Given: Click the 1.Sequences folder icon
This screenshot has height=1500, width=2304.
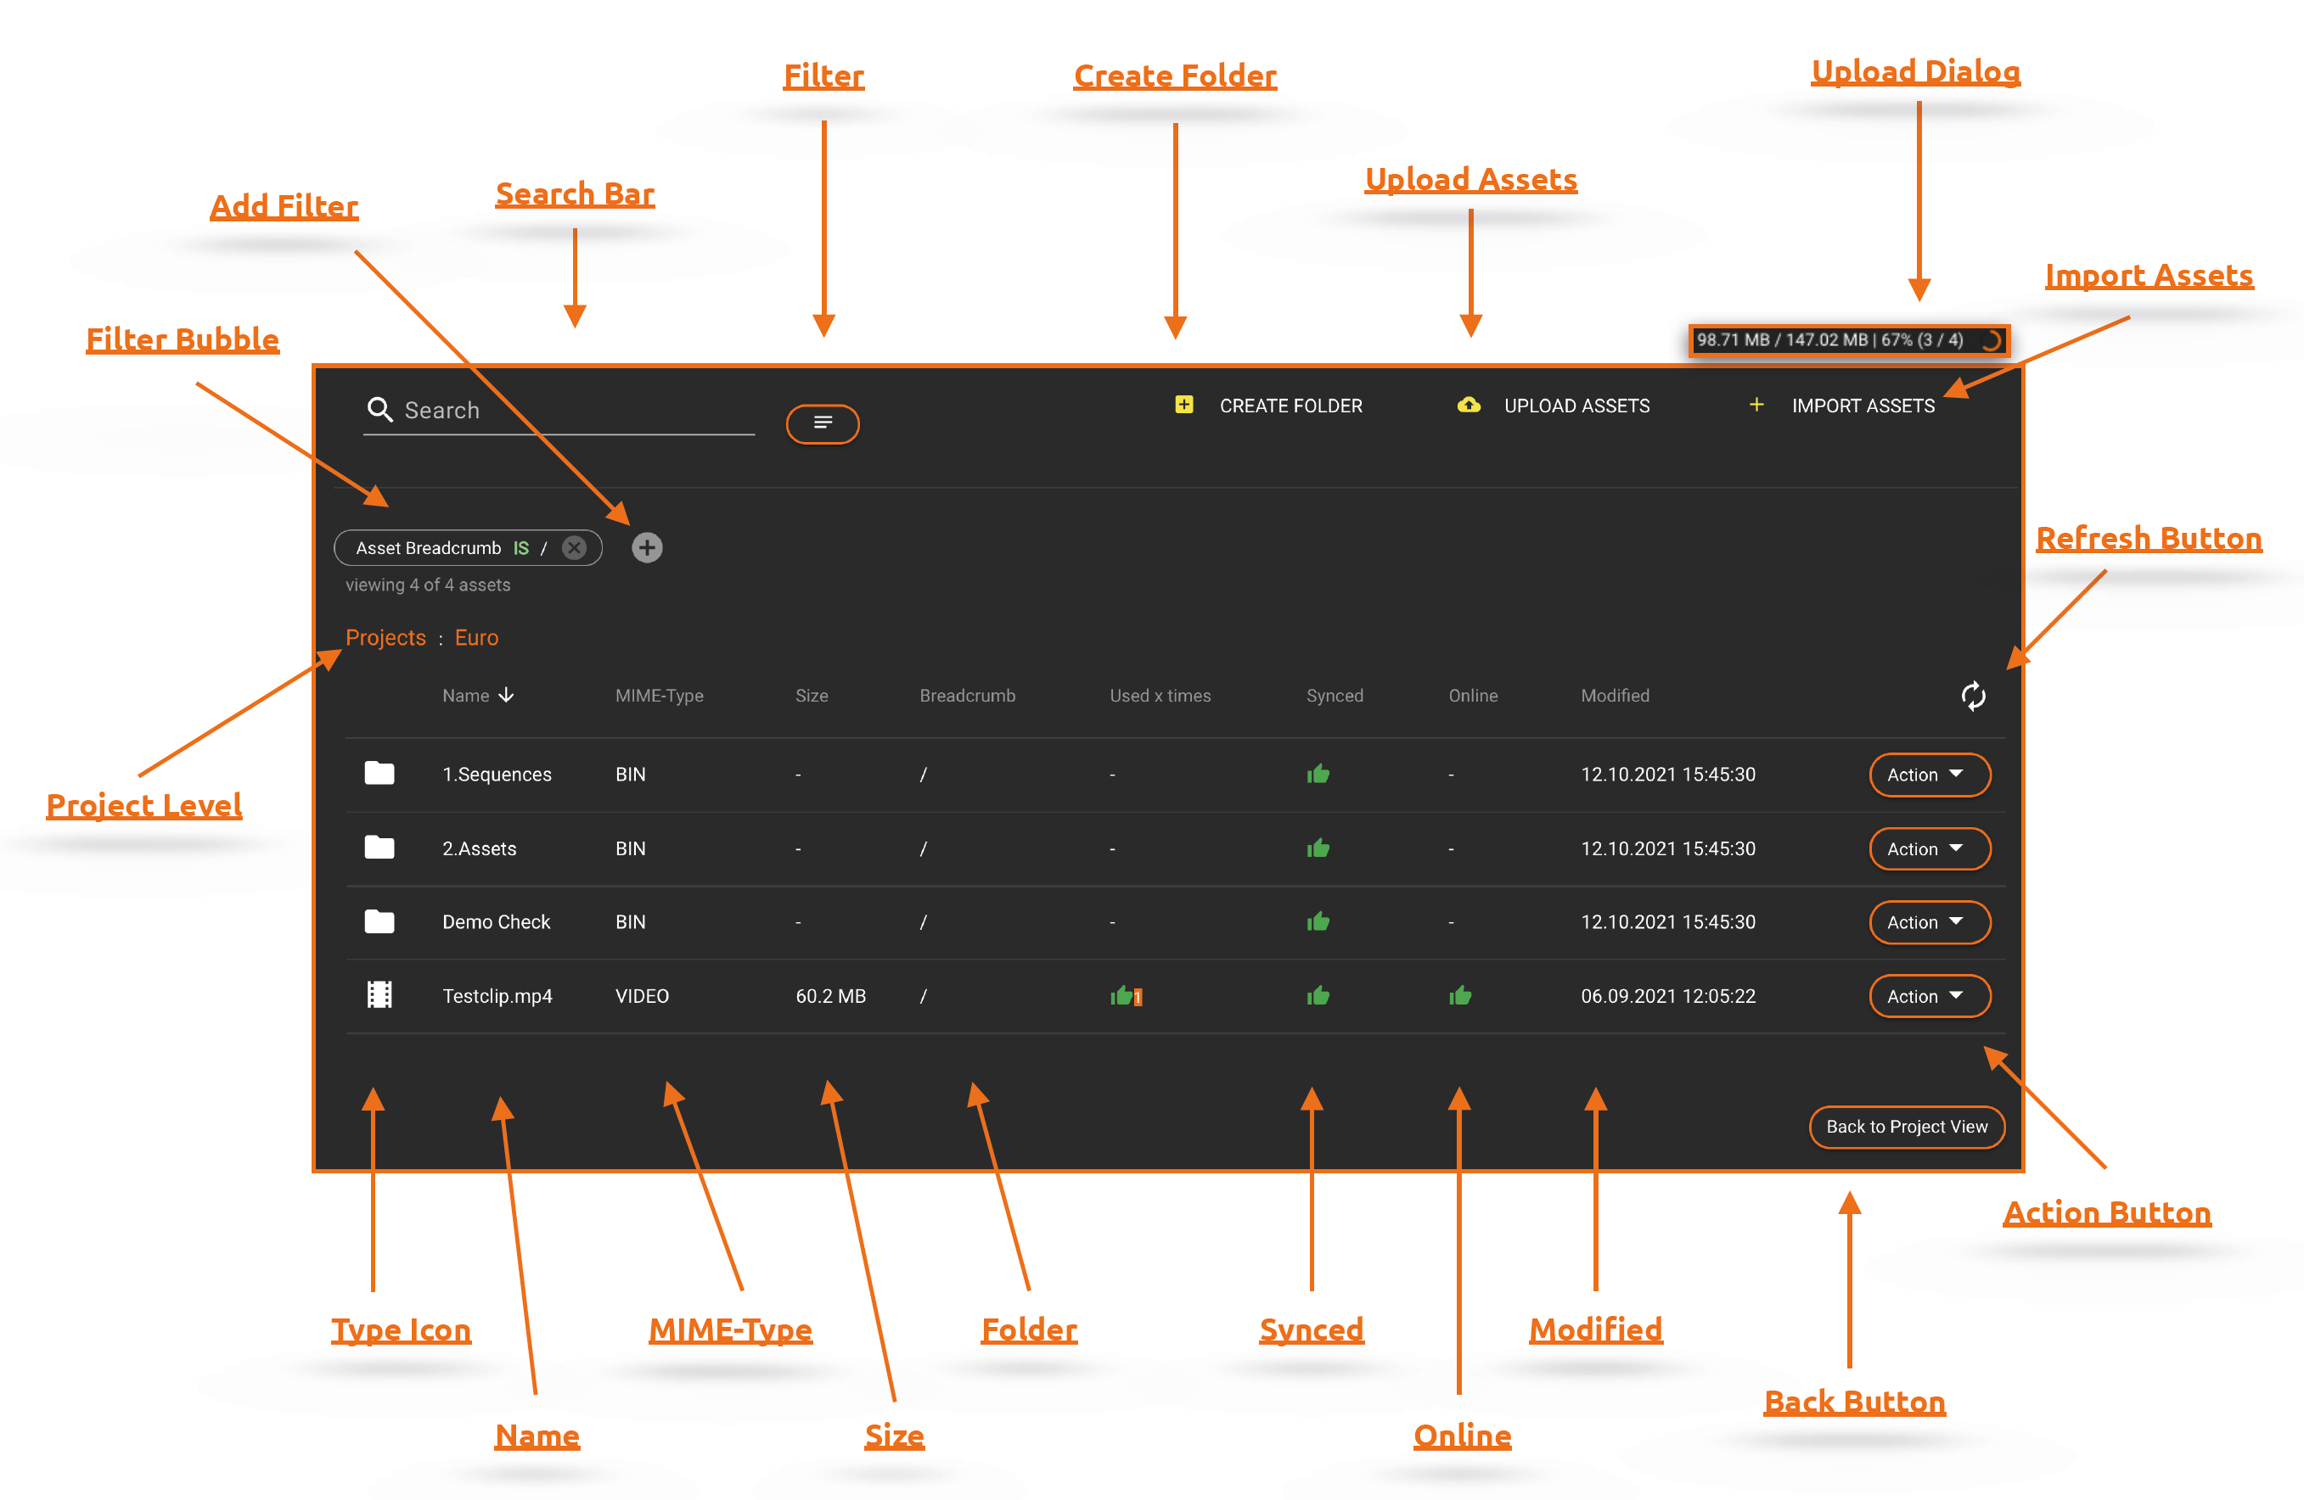Looking at the screenshot, I should 379,773.
